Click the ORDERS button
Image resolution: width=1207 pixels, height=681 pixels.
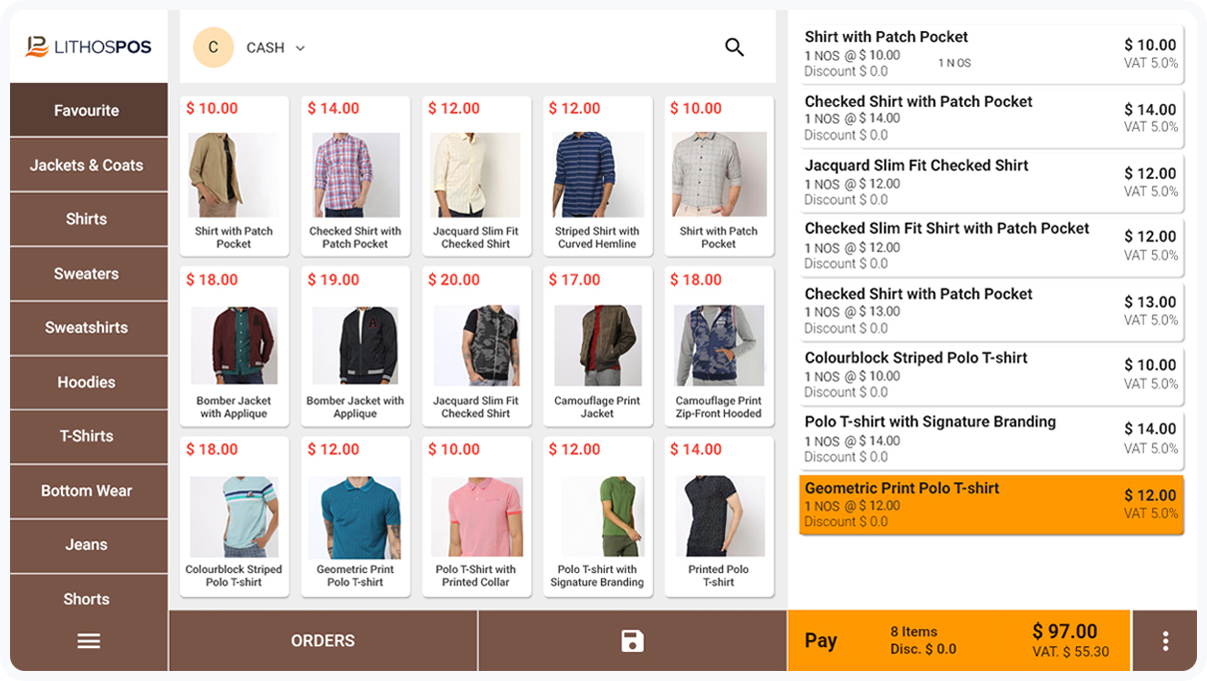click(x=323, y=641)
